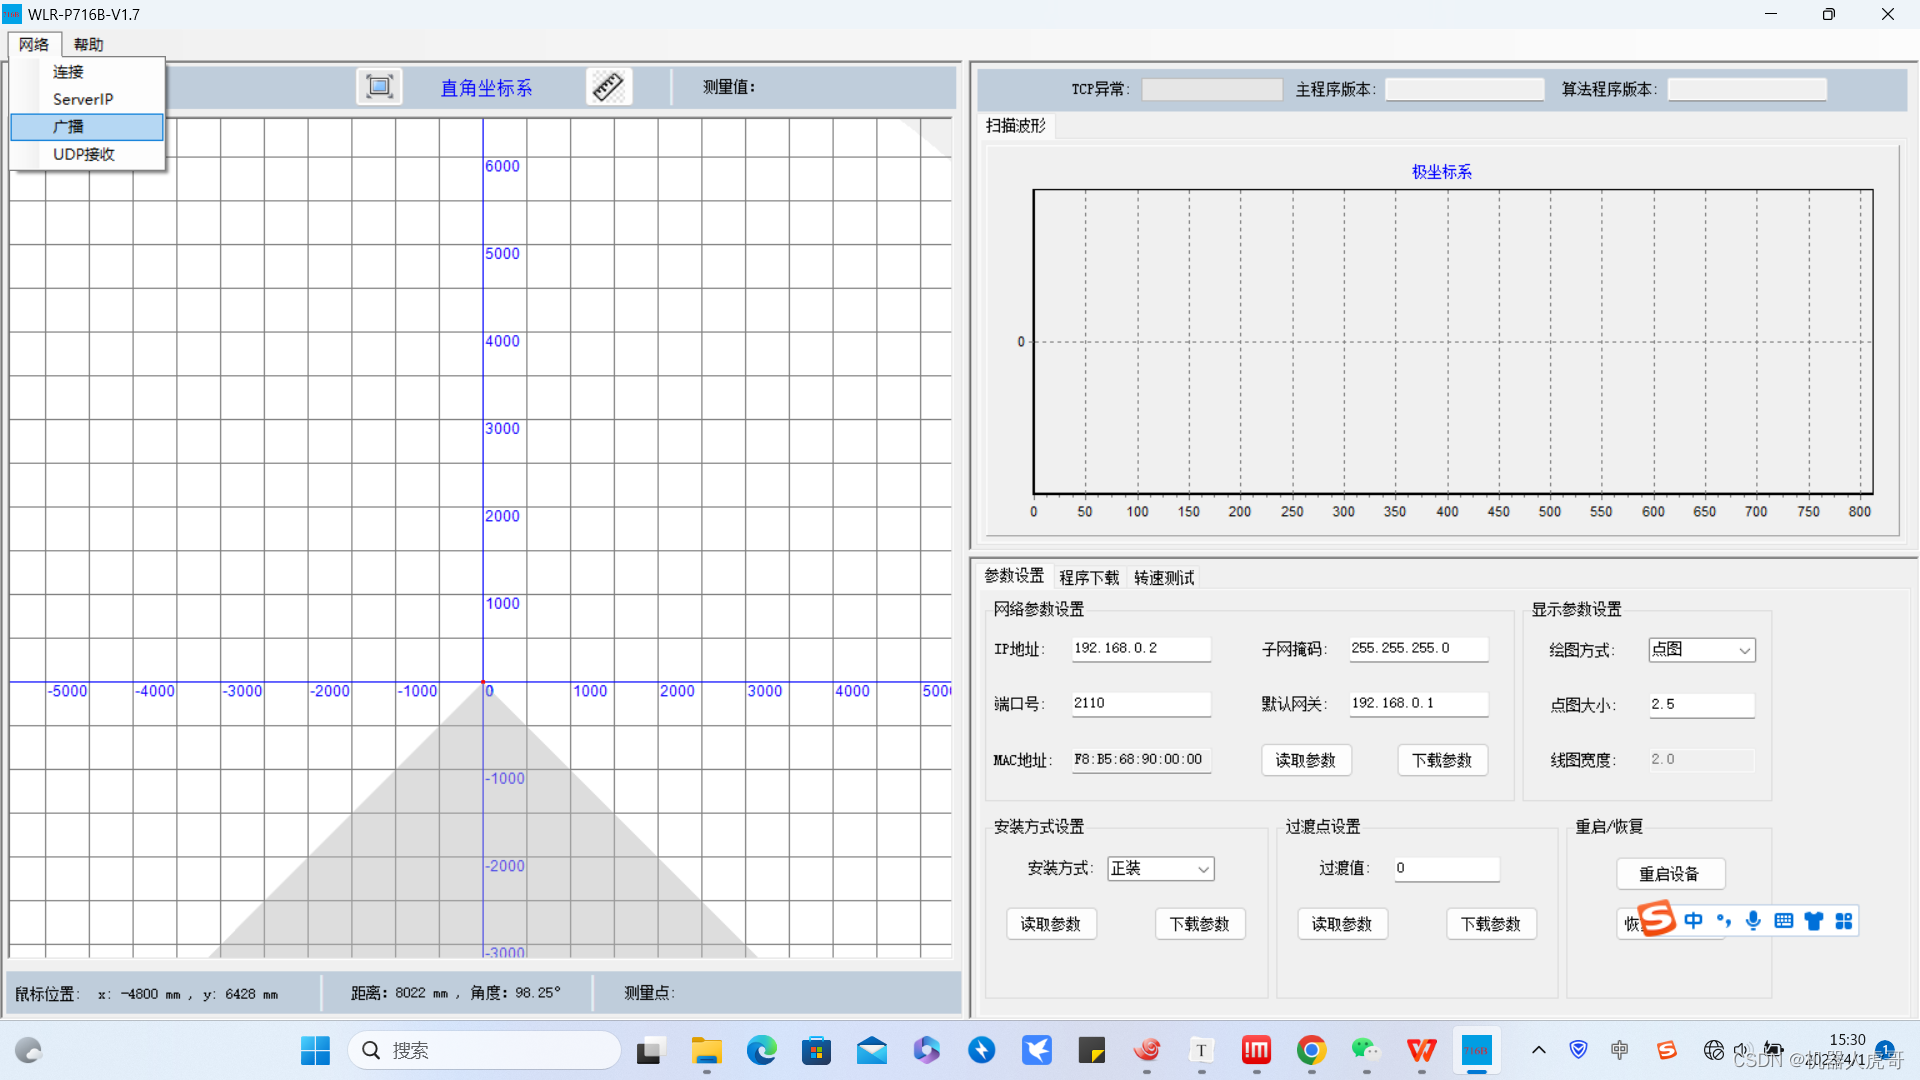Click the fit-to-view frame icon
Screen dimensions: 1920x1080
coord(379,87)
